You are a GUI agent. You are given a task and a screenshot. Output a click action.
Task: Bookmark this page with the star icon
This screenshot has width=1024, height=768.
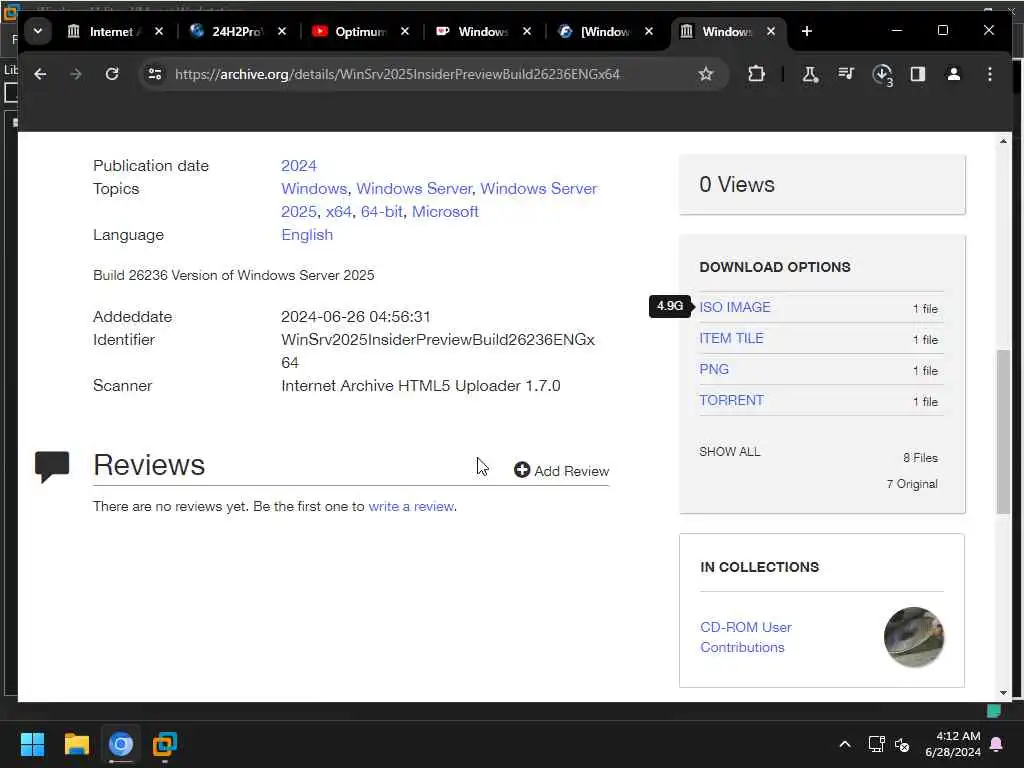coord(705,74)
